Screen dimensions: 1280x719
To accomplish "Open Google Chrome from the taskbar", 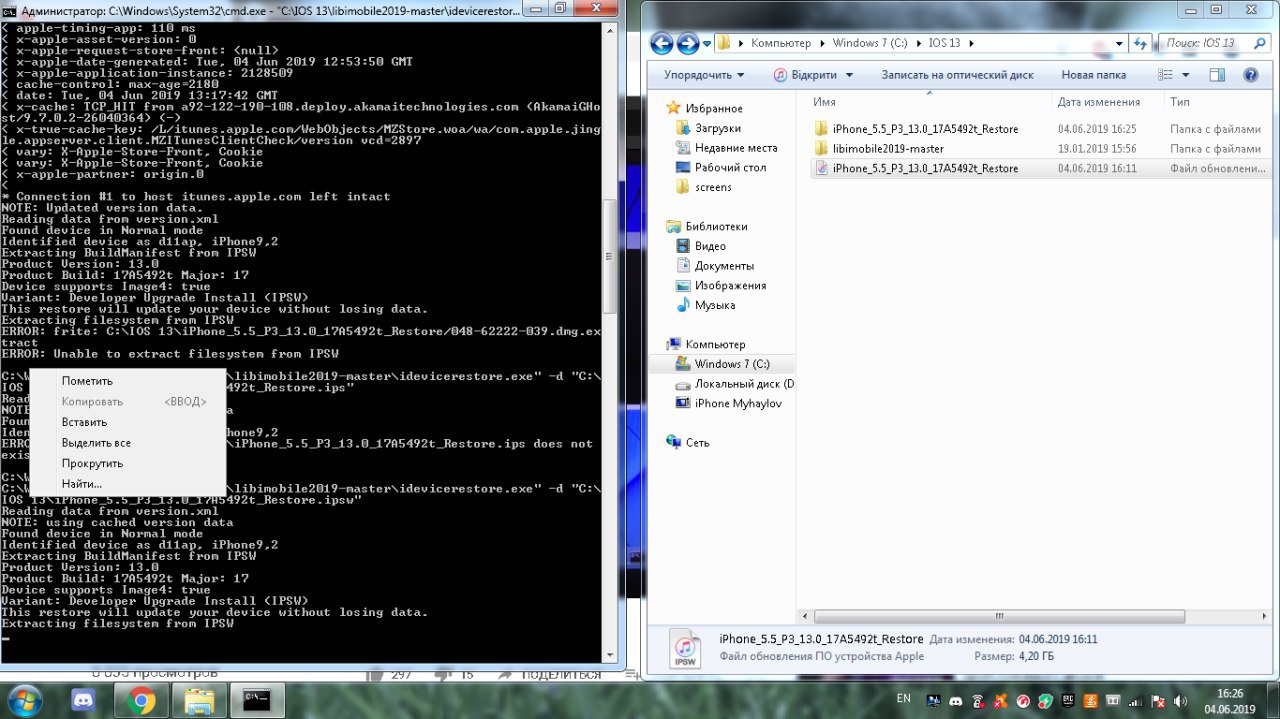I will 141,701.
